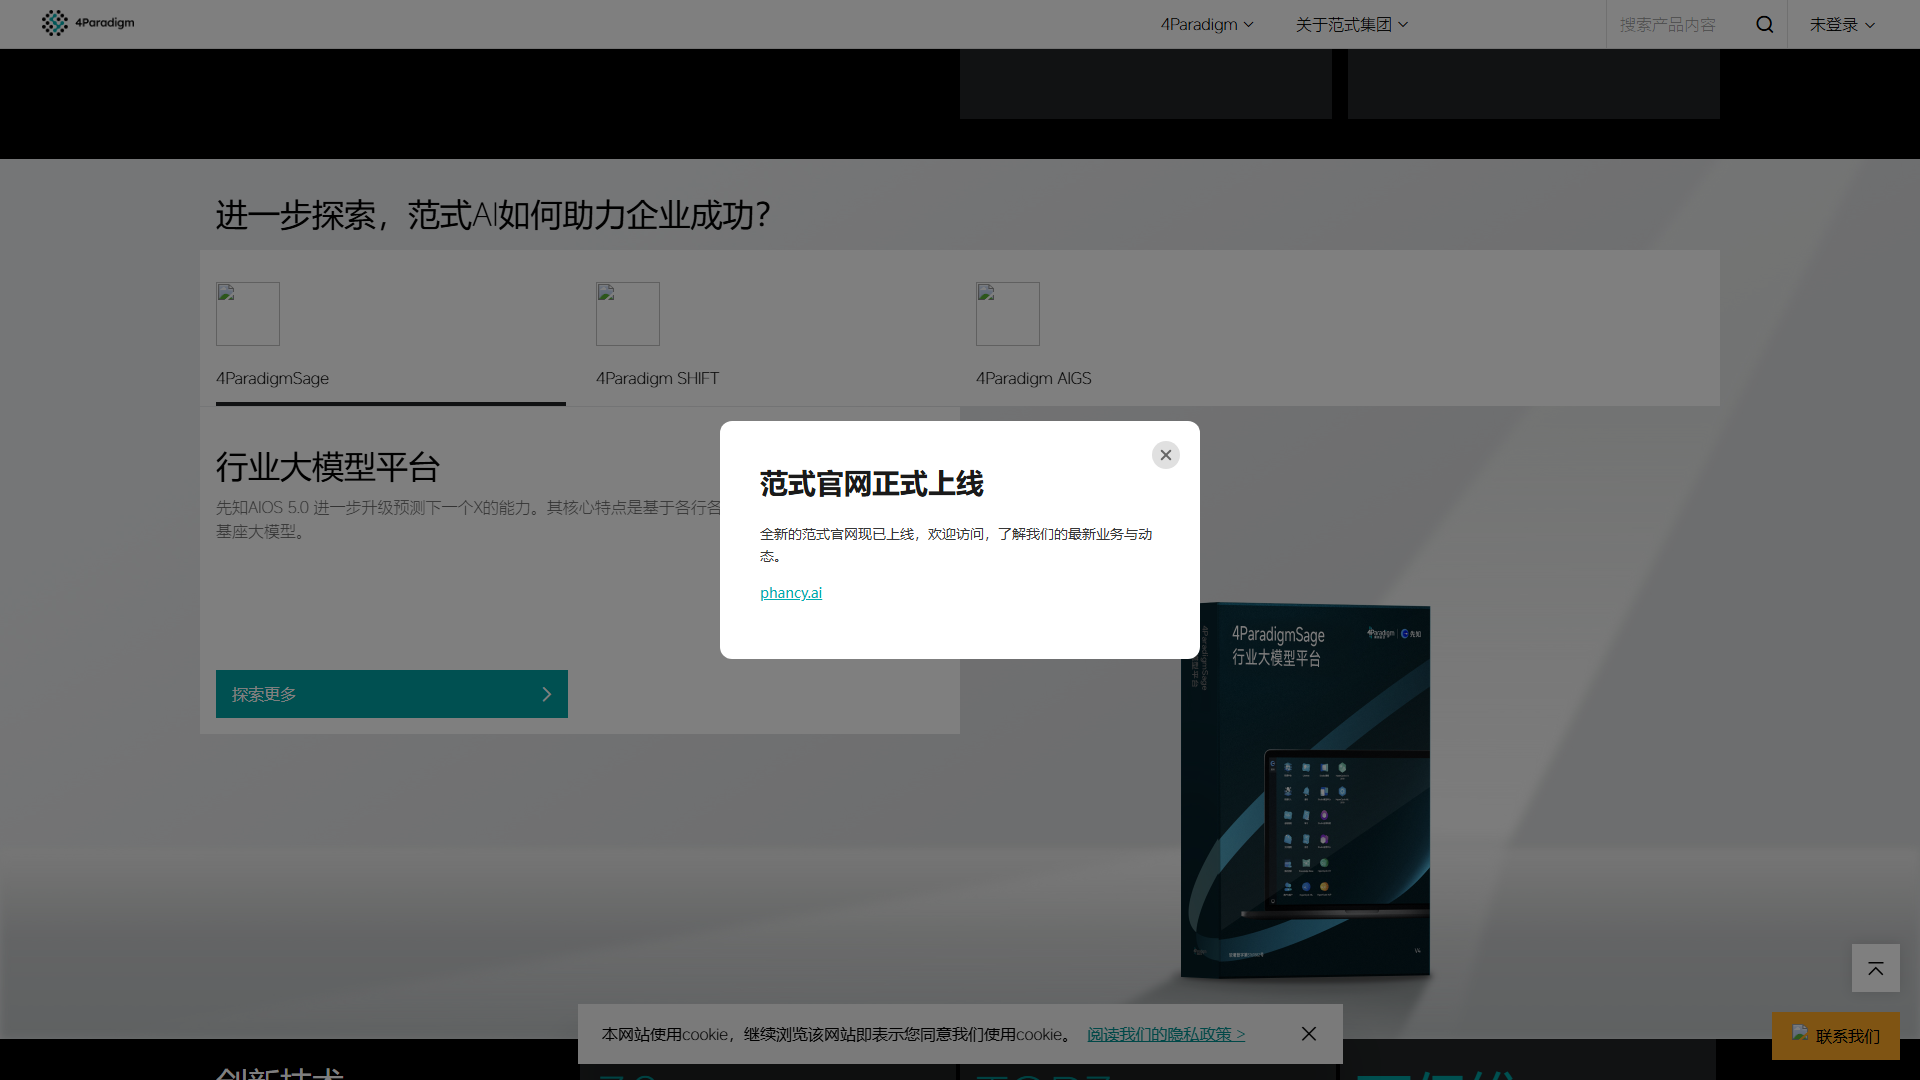Viewport: 1920px width, 1080px height.
Task: Open the 阅读我们的隐私政策 link
Action: [1166, 1034]
